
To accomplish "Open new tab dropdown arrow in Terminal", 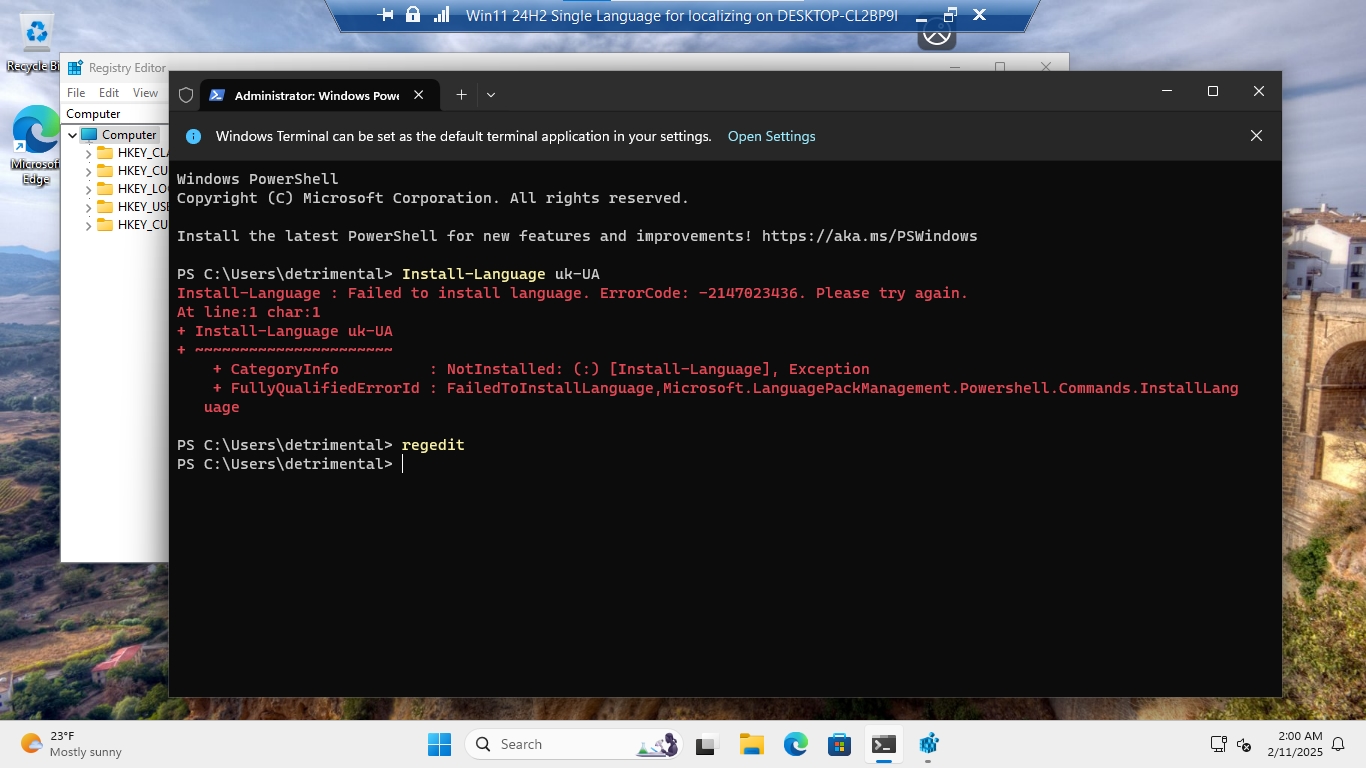I will [490, 95].
